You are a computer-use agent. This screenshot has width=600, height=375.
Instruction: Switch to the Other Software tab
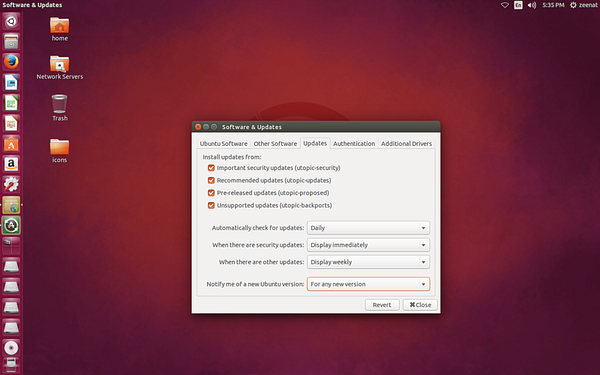point(275,143)
